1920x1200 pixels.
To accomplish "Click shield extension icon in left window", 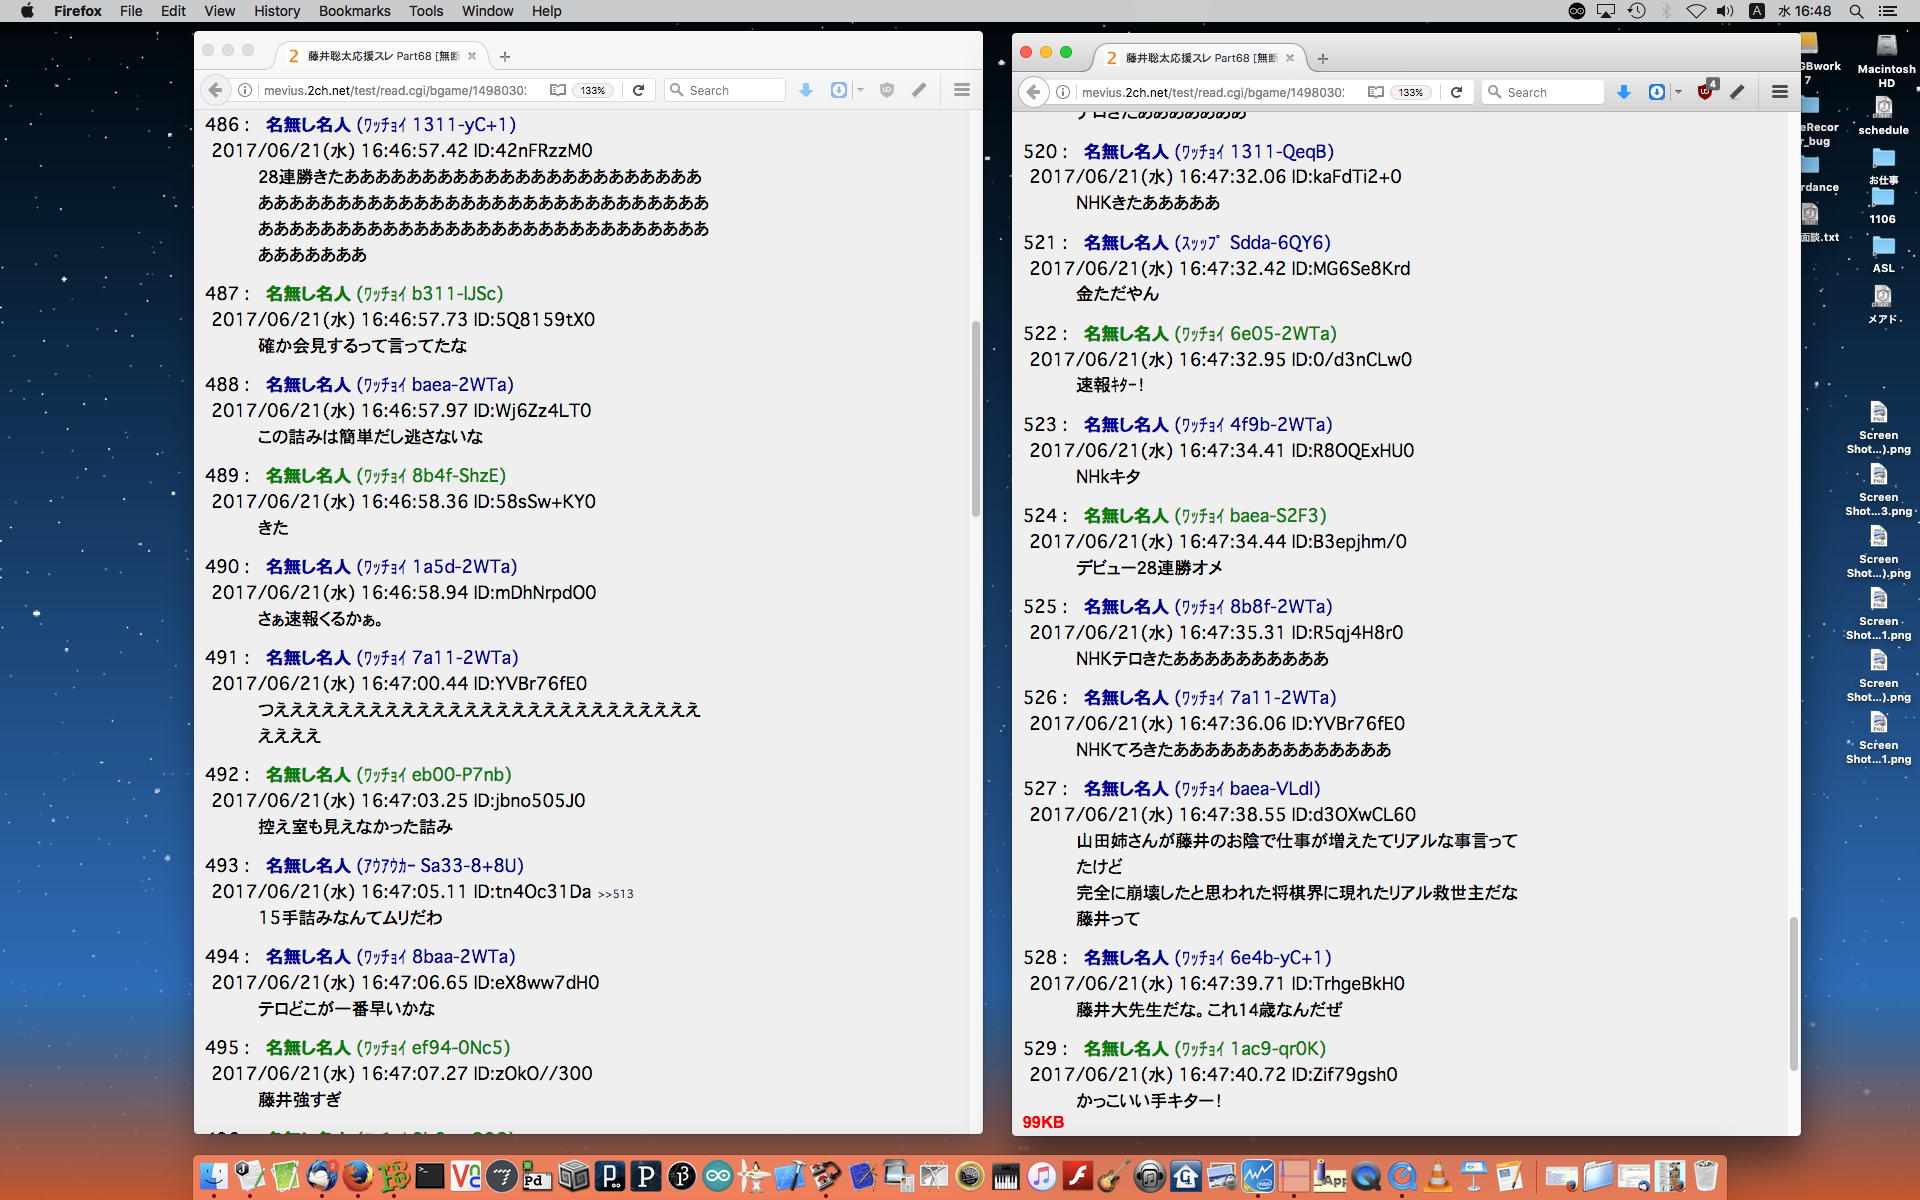I will coord(886,90).
